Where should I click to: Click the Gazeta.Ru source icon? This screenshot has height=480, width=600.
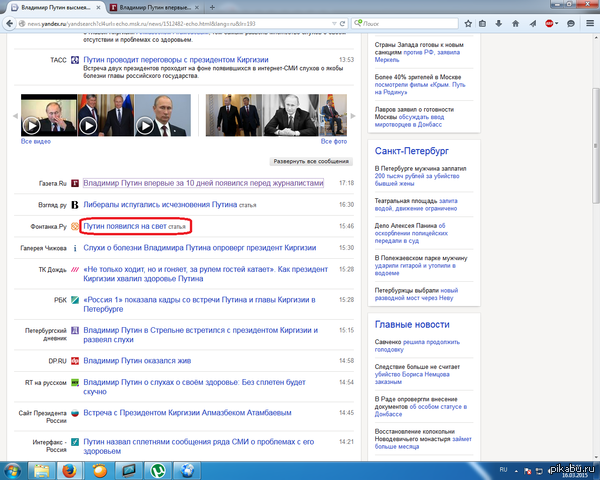click(75, 184)
